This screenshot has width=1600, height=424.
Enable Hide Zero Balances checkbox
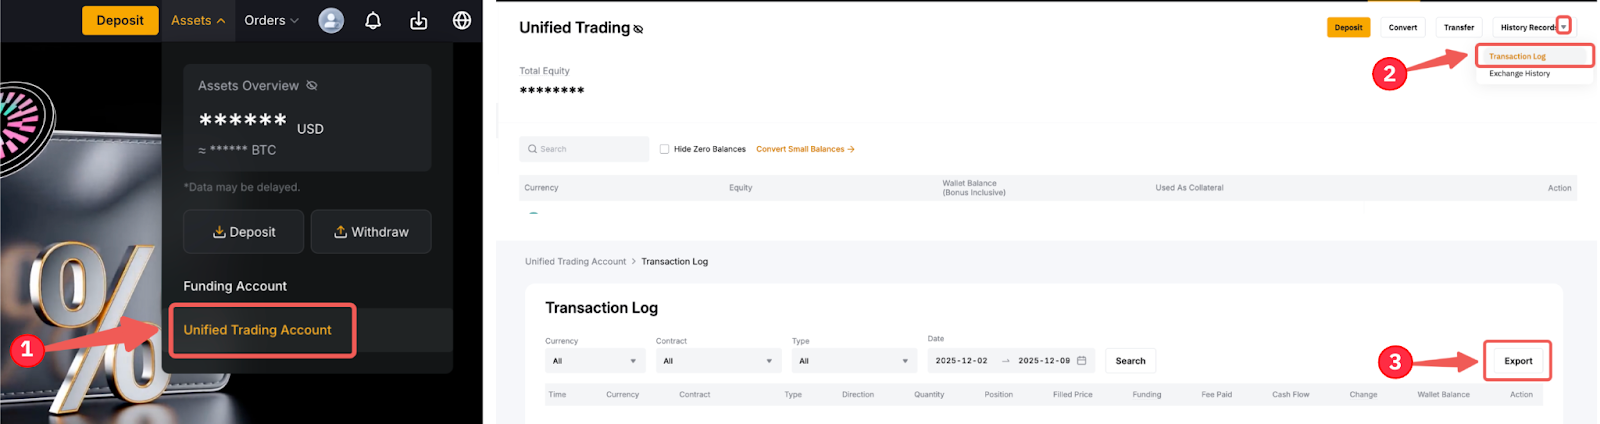tap(664, 149)
